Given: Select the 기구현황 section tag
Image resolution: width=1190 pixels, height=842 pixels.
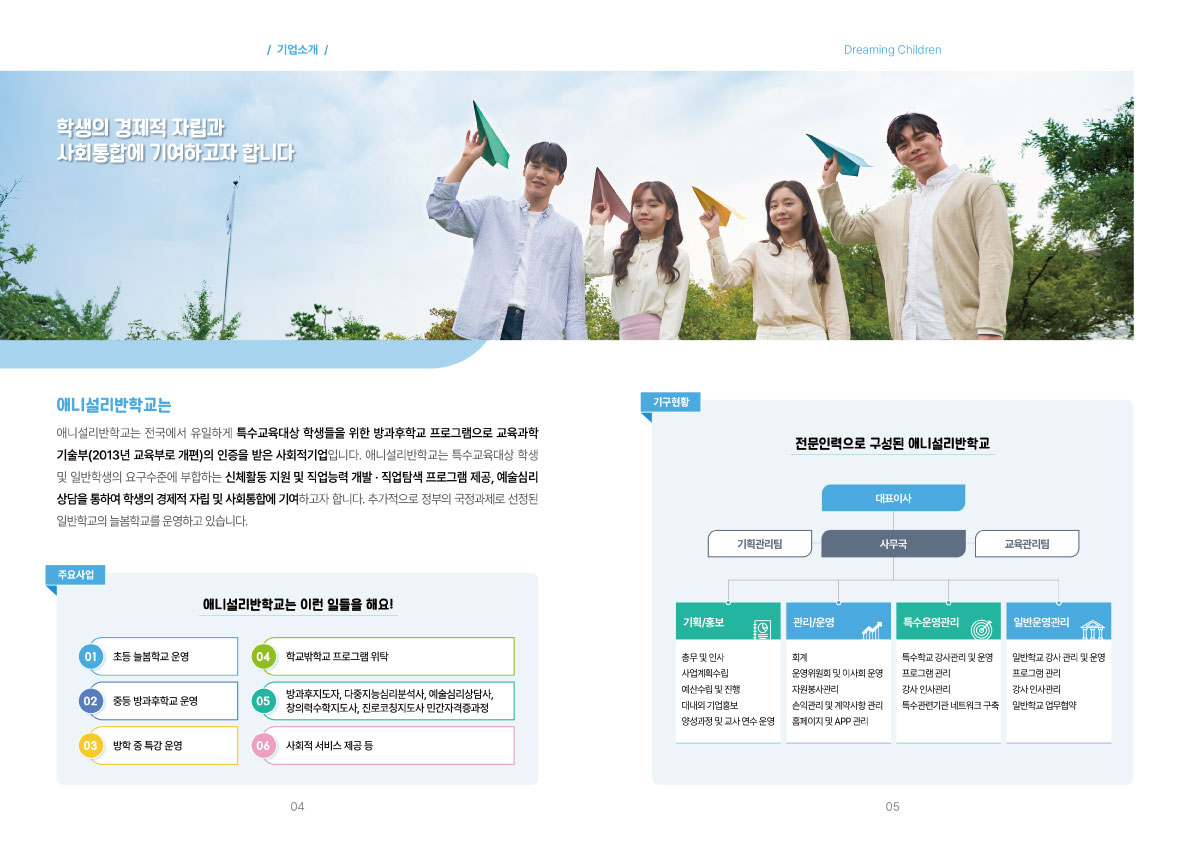Looking at the screenshot, I should coord(670,402).
